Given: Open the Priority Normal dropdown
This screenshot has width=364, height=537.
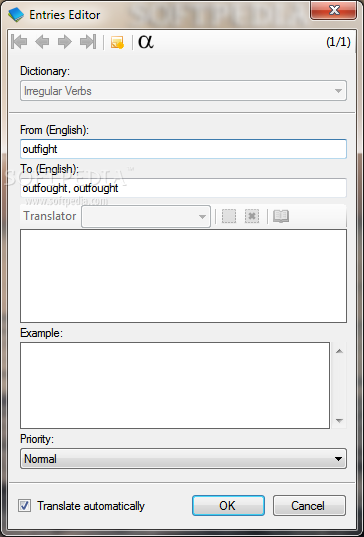Looking at the screenshot, I should pyautogui.click(x=184, y=459).
